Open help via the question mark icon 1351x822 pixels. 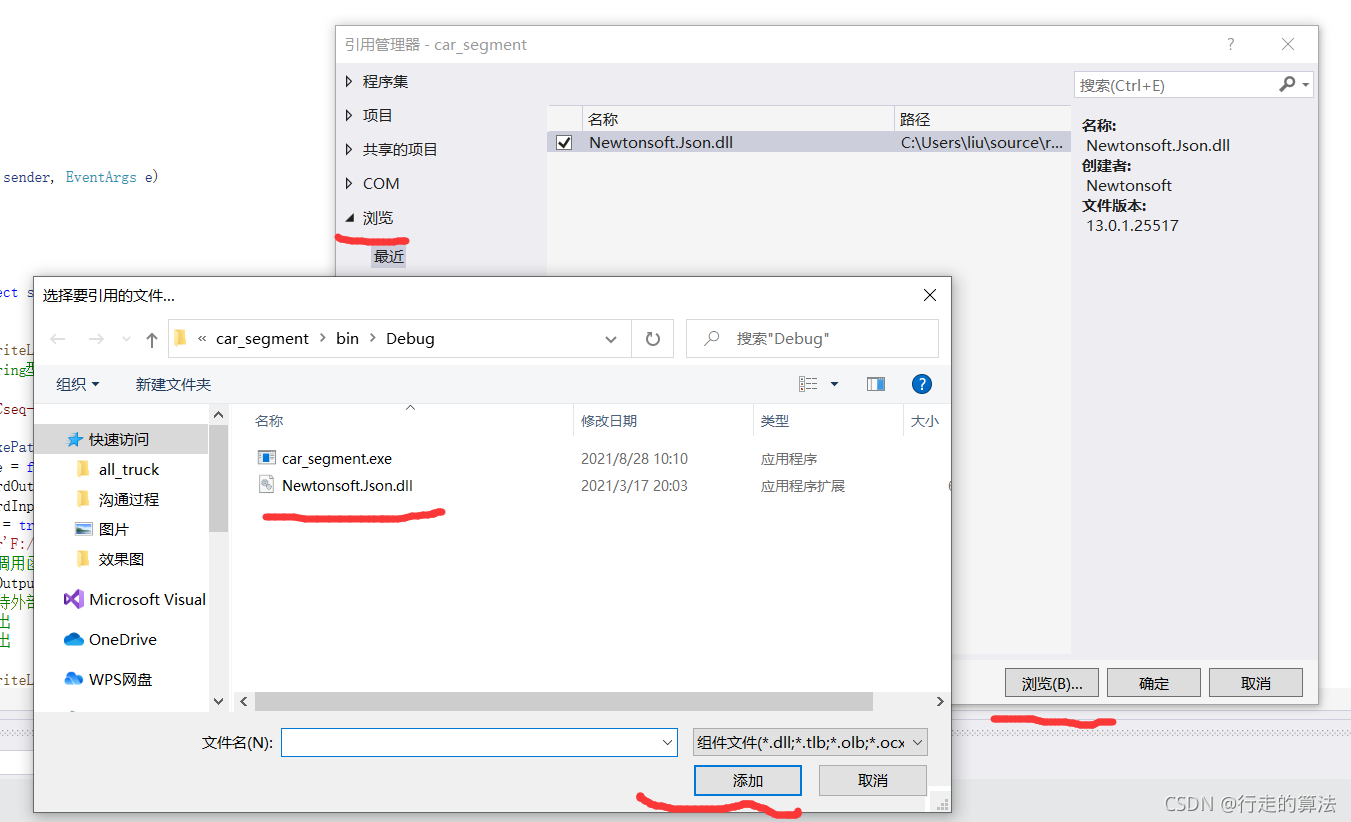point(921,383)
